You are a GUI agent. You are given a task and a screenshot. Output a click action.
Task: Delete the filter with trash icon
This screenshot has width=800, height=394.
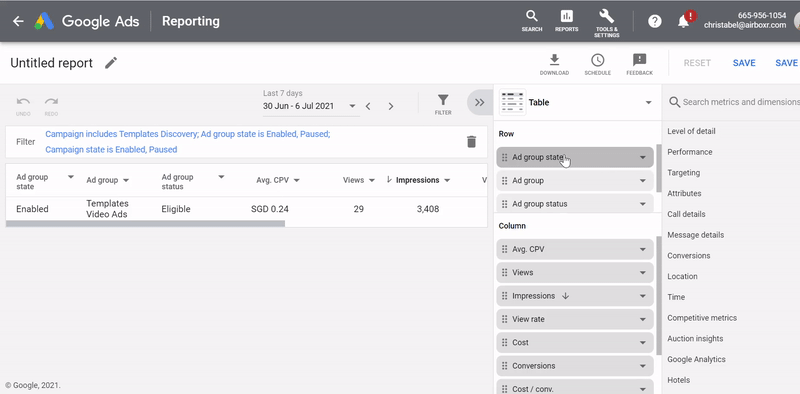pos(471,142)
